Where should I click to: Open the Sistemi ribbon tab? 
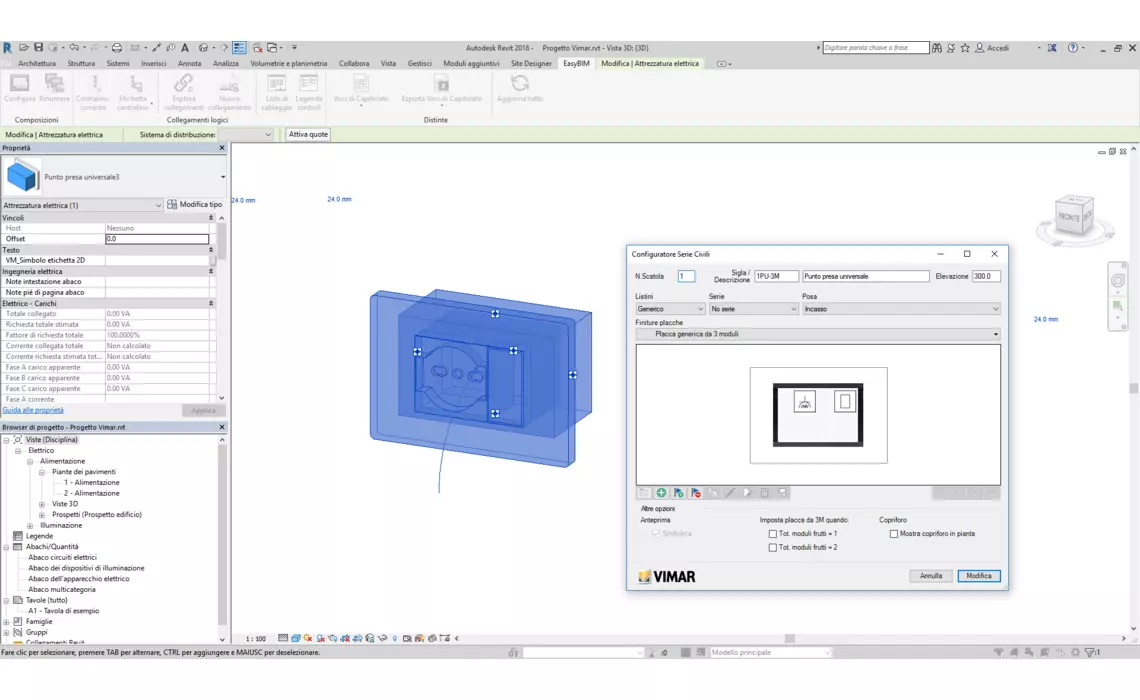pyautogui.click(x=118, y=64)
